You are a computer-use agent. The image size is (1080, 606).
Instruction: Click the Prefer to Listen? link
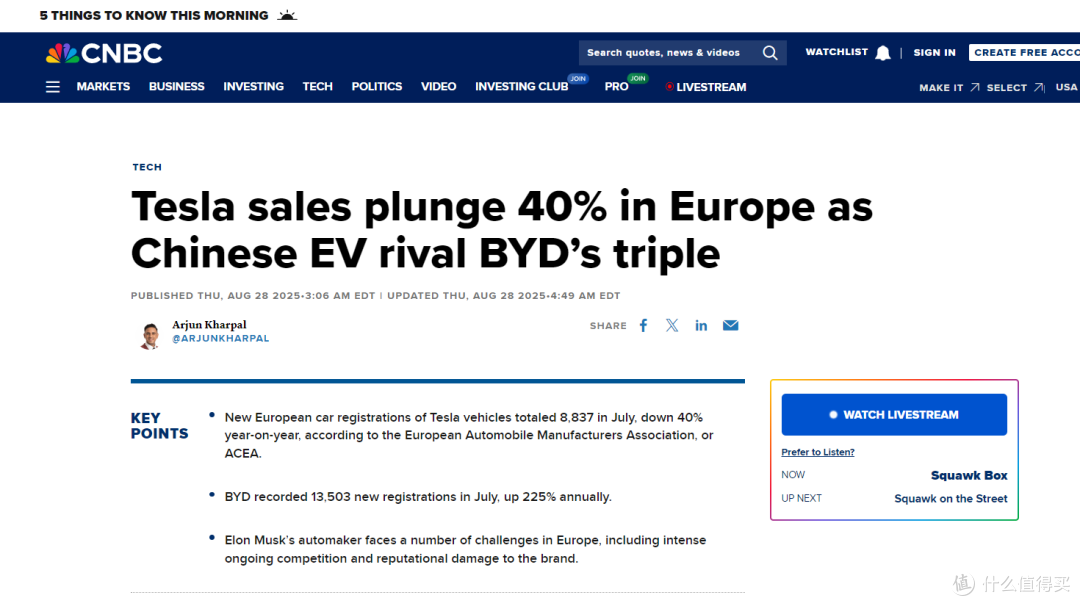point(818,452)
